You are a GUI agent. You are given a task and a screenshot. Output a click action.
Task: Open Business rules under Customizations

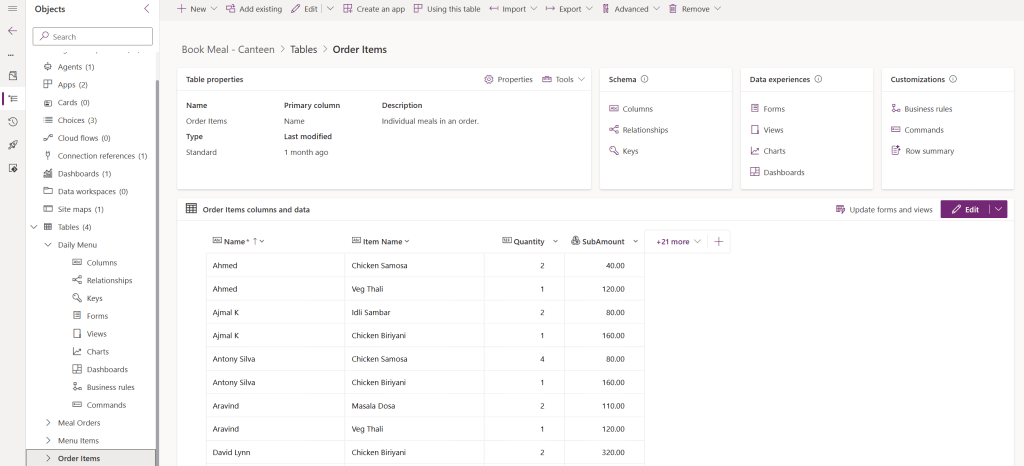coord(929,108)
